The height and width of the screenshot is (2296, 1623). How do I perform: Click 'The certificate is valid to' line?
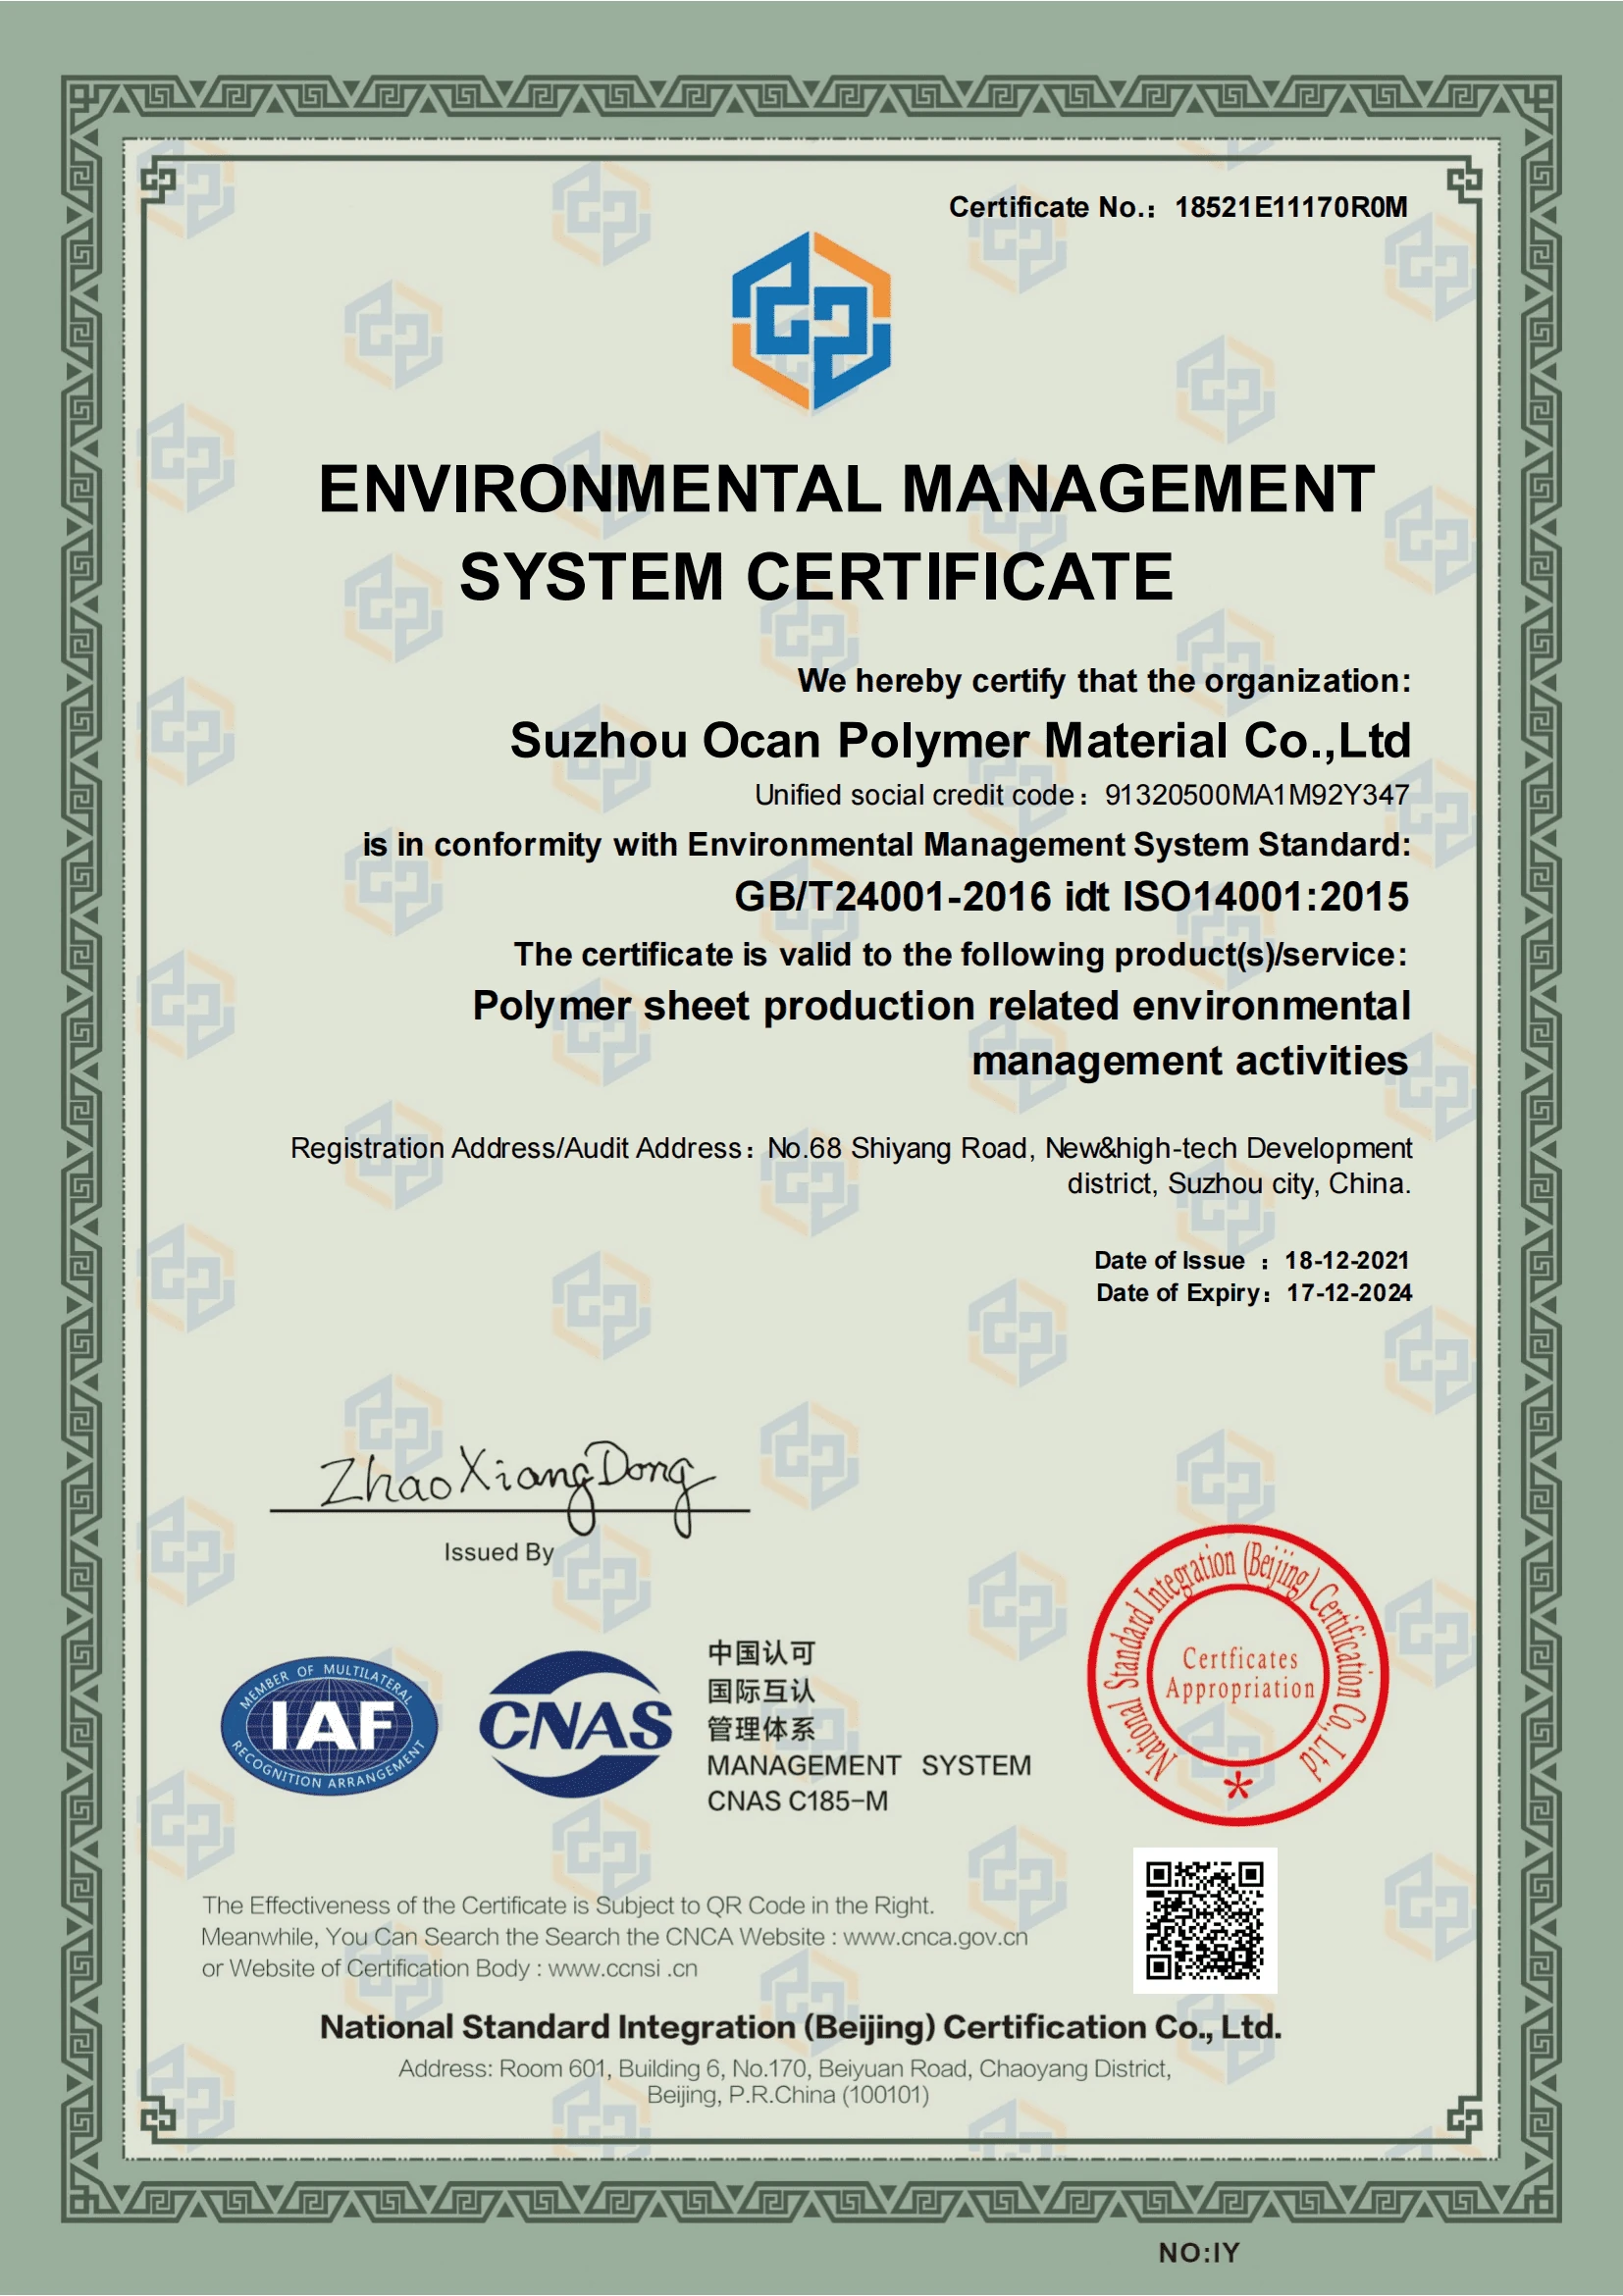click(960, 955)
